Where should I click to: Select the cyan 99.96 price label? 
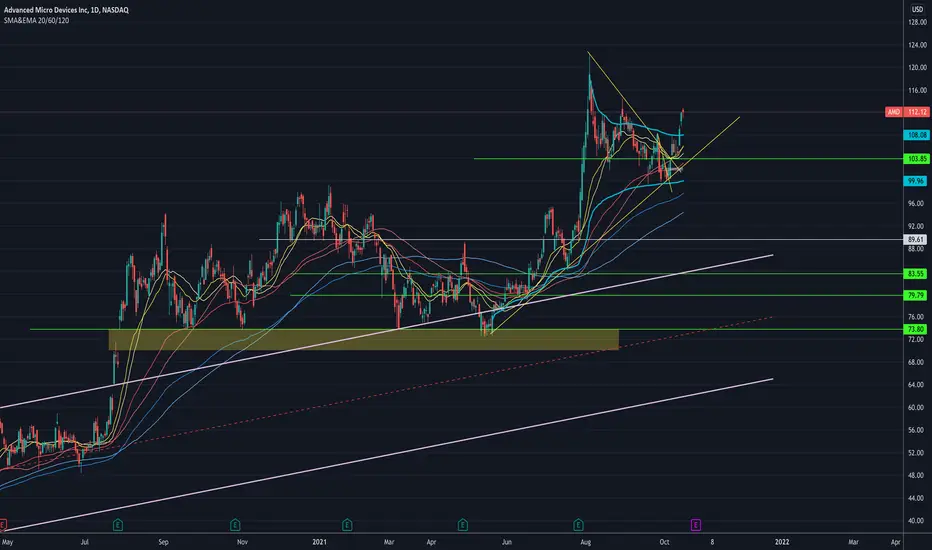coord(916,181)
